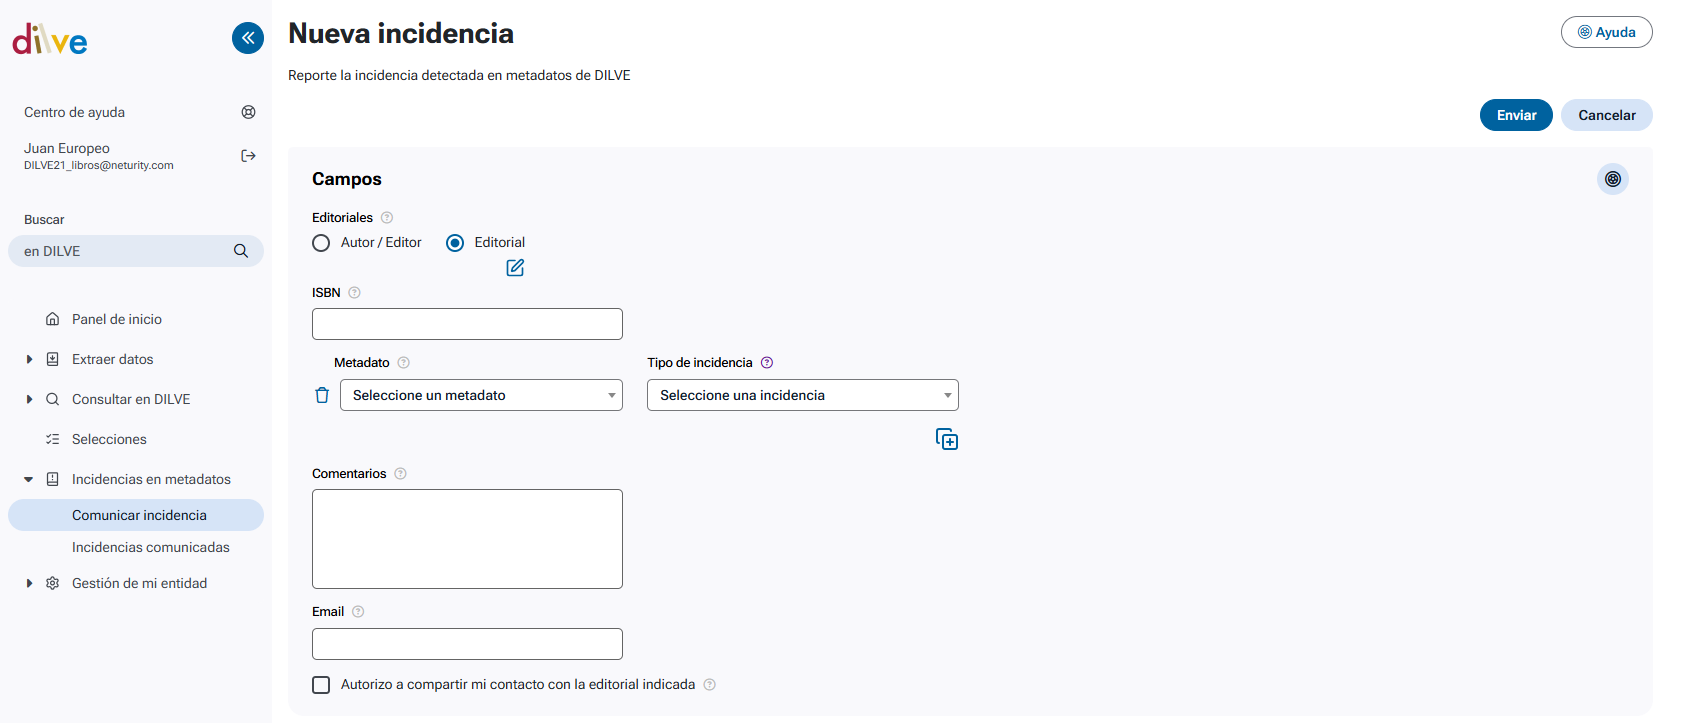This screenshot has width=1684, height=723.
Task: Open Incidencias comunicadas in sidebar
Action: [150, 547]
